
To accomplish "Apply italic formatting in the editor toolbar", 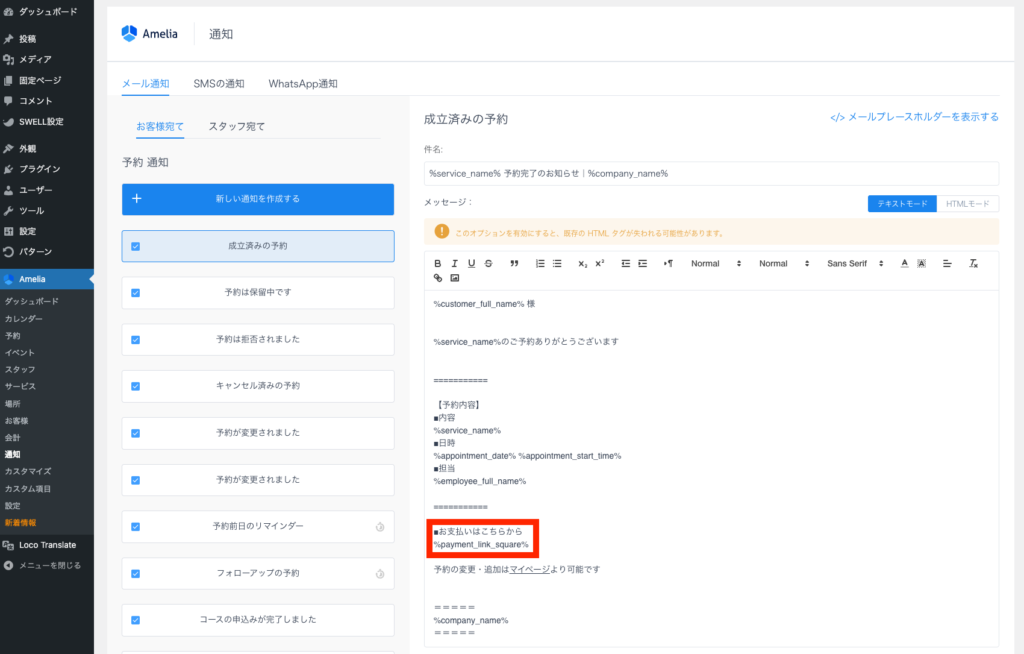I will coord(454,263).
